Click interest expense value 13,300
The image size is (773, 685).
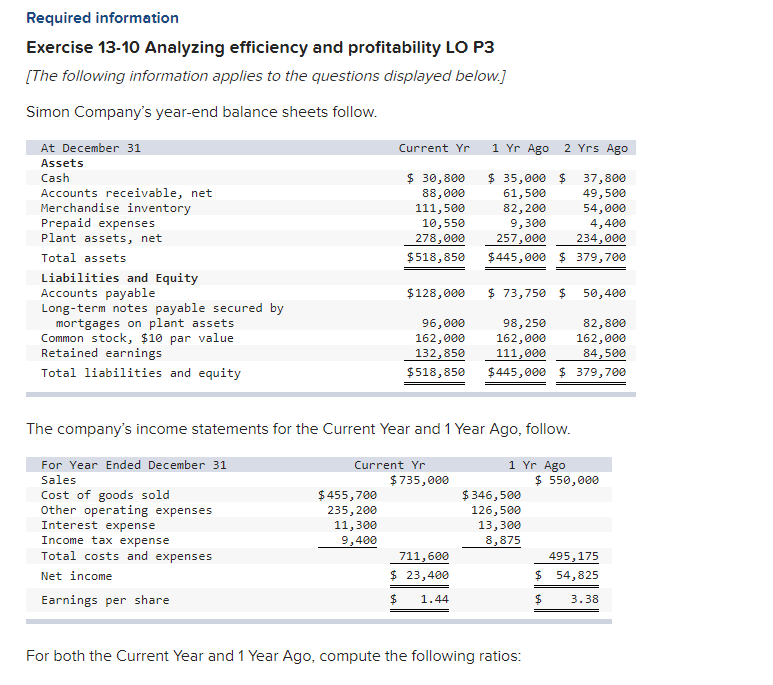pyautogui.click(x=499, y=525)
